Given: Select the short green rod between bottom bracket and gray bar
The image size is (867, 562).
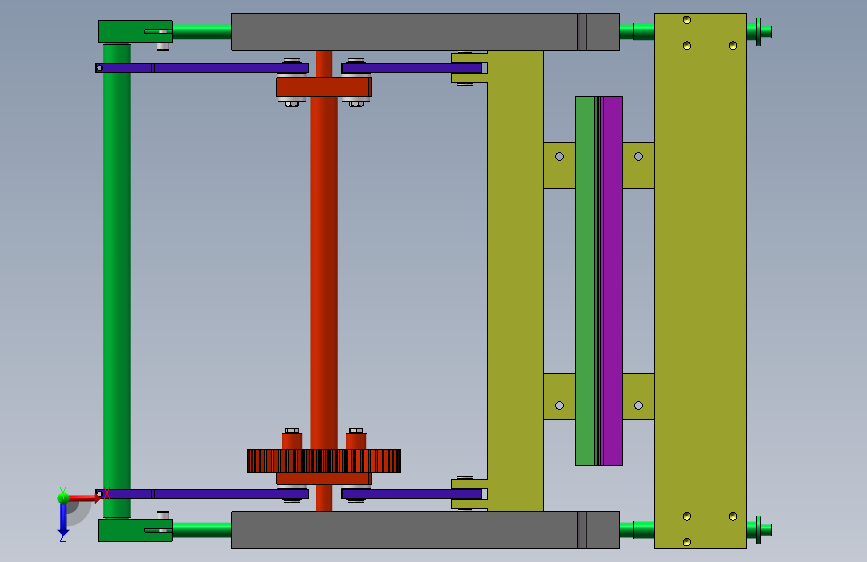Looking at the screenshot, I should tap(202, 530).
